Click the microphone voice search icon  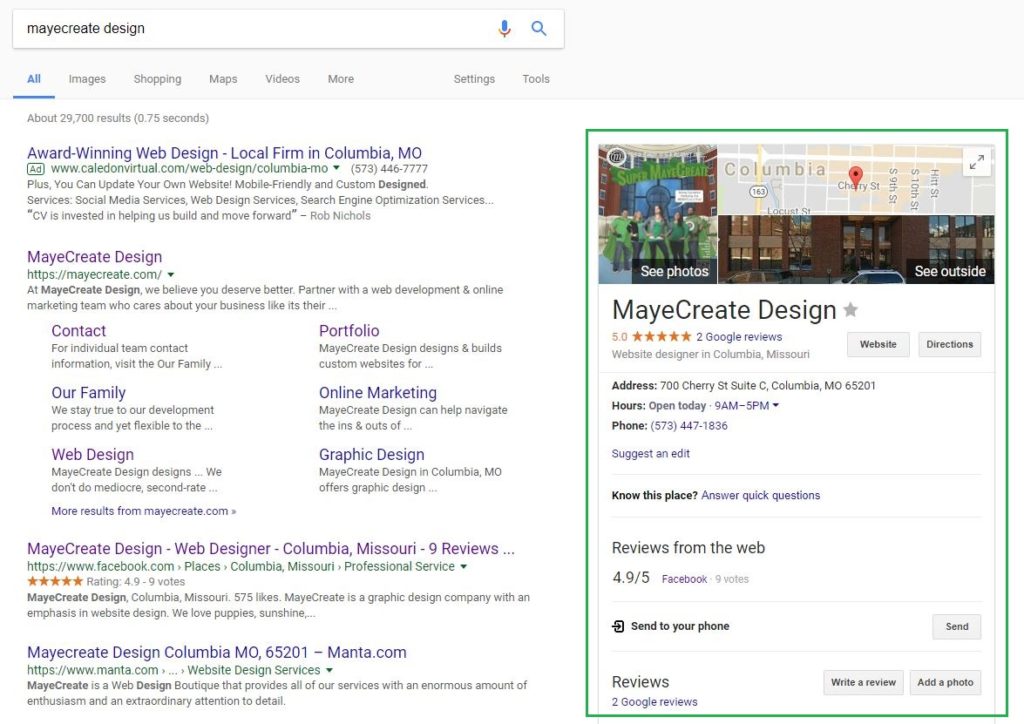(504, 29)
